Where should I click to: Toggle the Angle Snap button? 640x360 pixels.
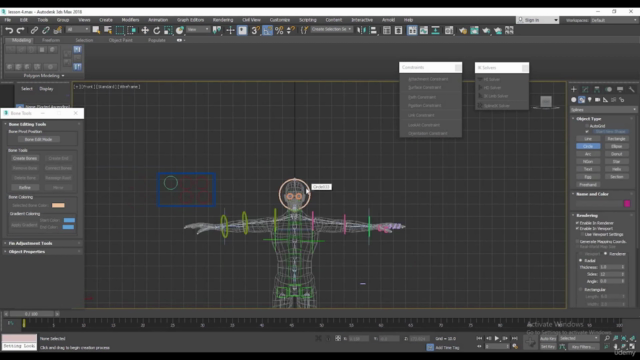point(267,30)
